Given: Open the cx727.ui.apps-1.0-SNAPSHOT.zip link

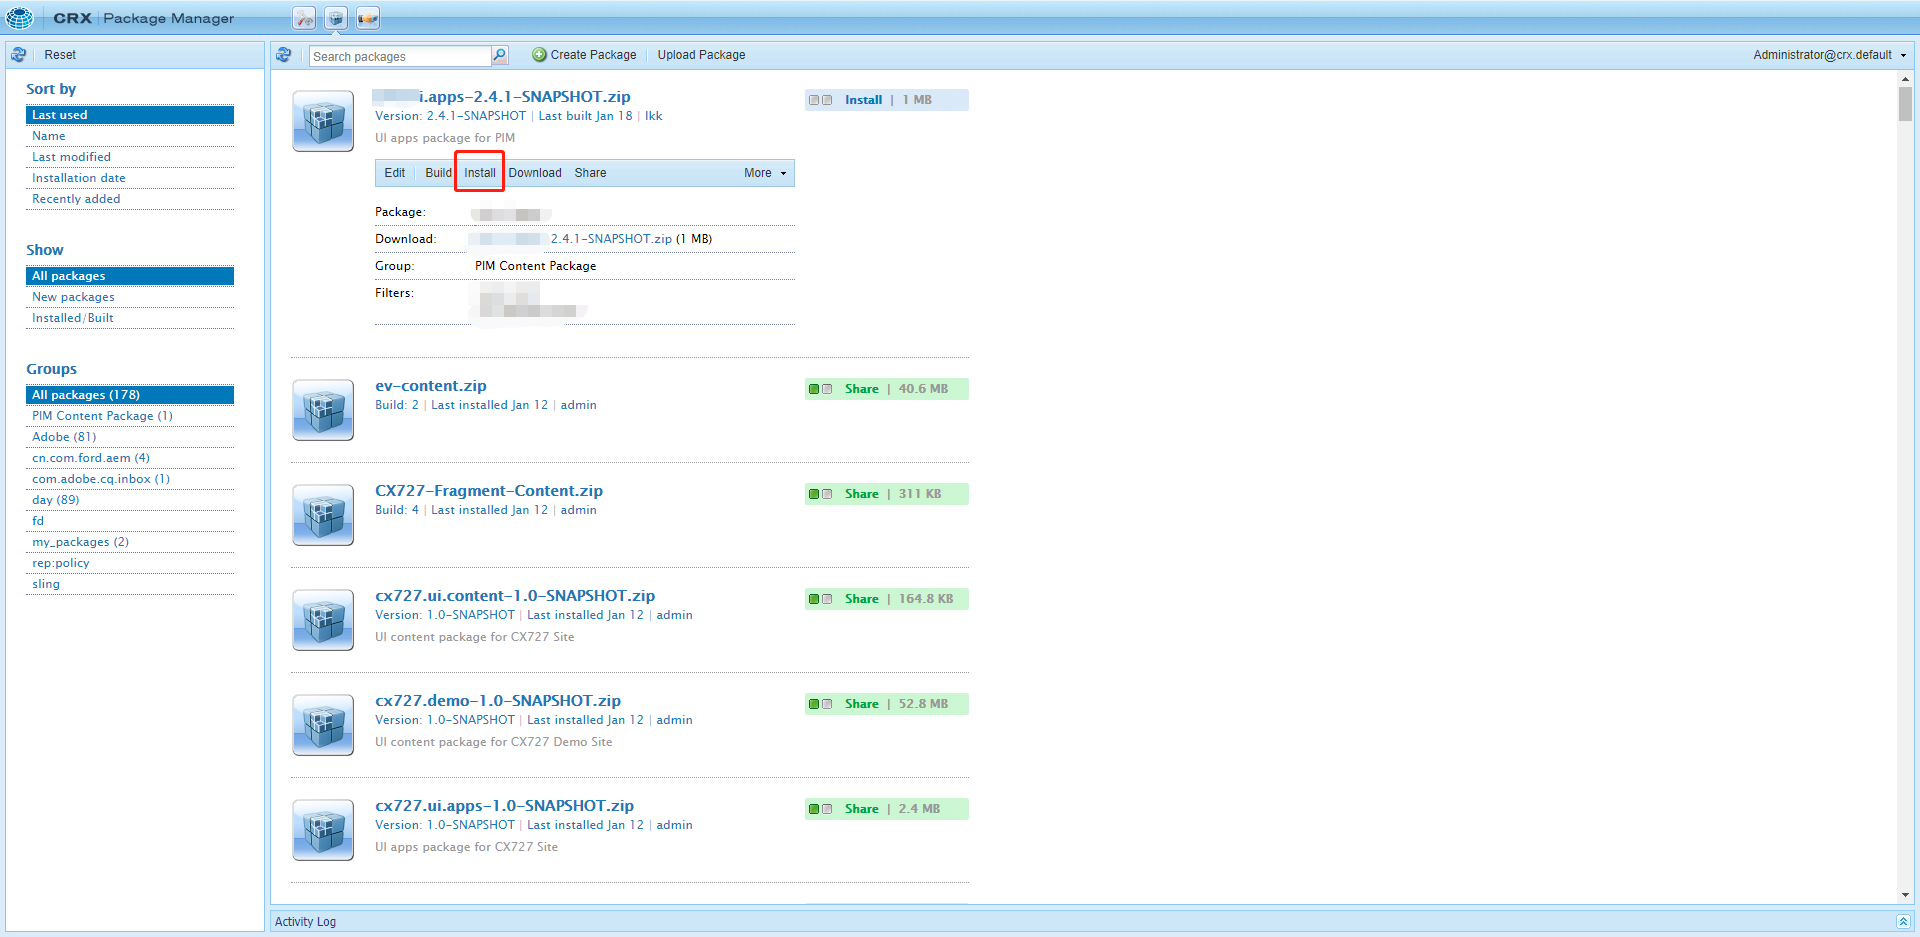Looking at the screenshot, I should [x=504, y=806].
